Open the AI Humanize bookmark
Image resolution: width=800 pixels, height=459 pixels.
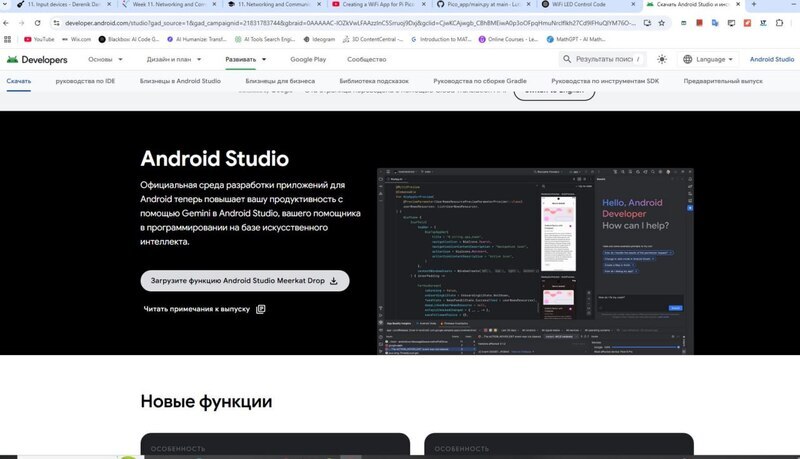click(196, 39)
